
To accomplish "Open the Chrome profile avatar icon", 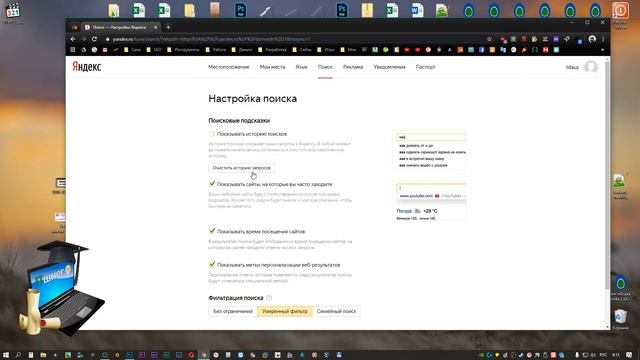I will point(592,39).
